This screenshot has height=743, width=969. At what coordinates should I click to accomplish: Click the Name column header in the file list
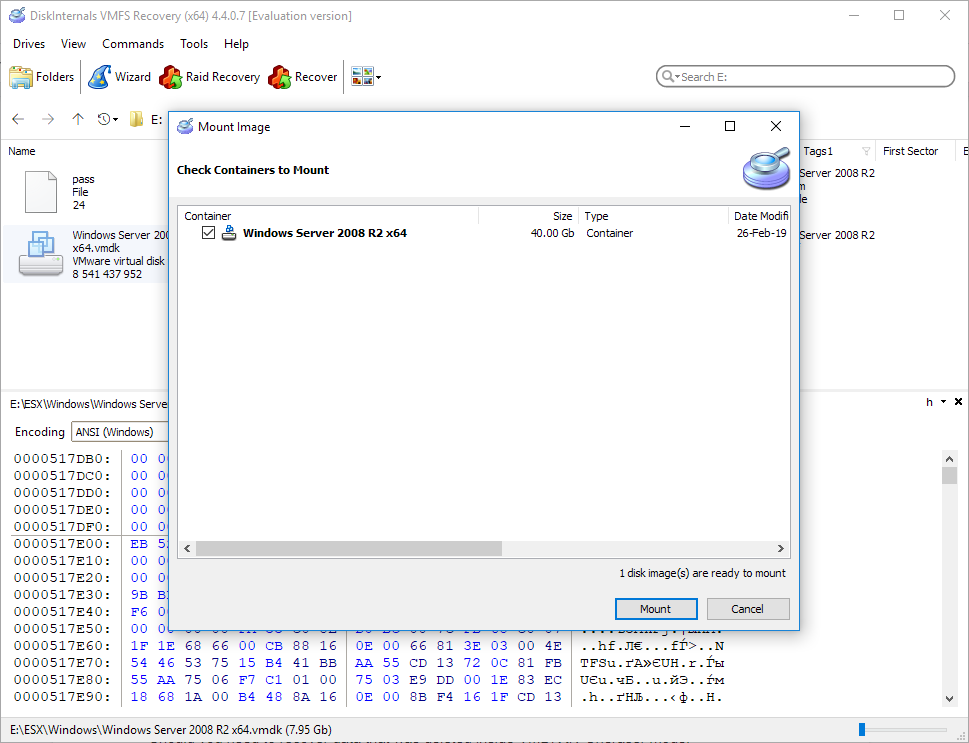pyautogui.click(x=22, y=151)
